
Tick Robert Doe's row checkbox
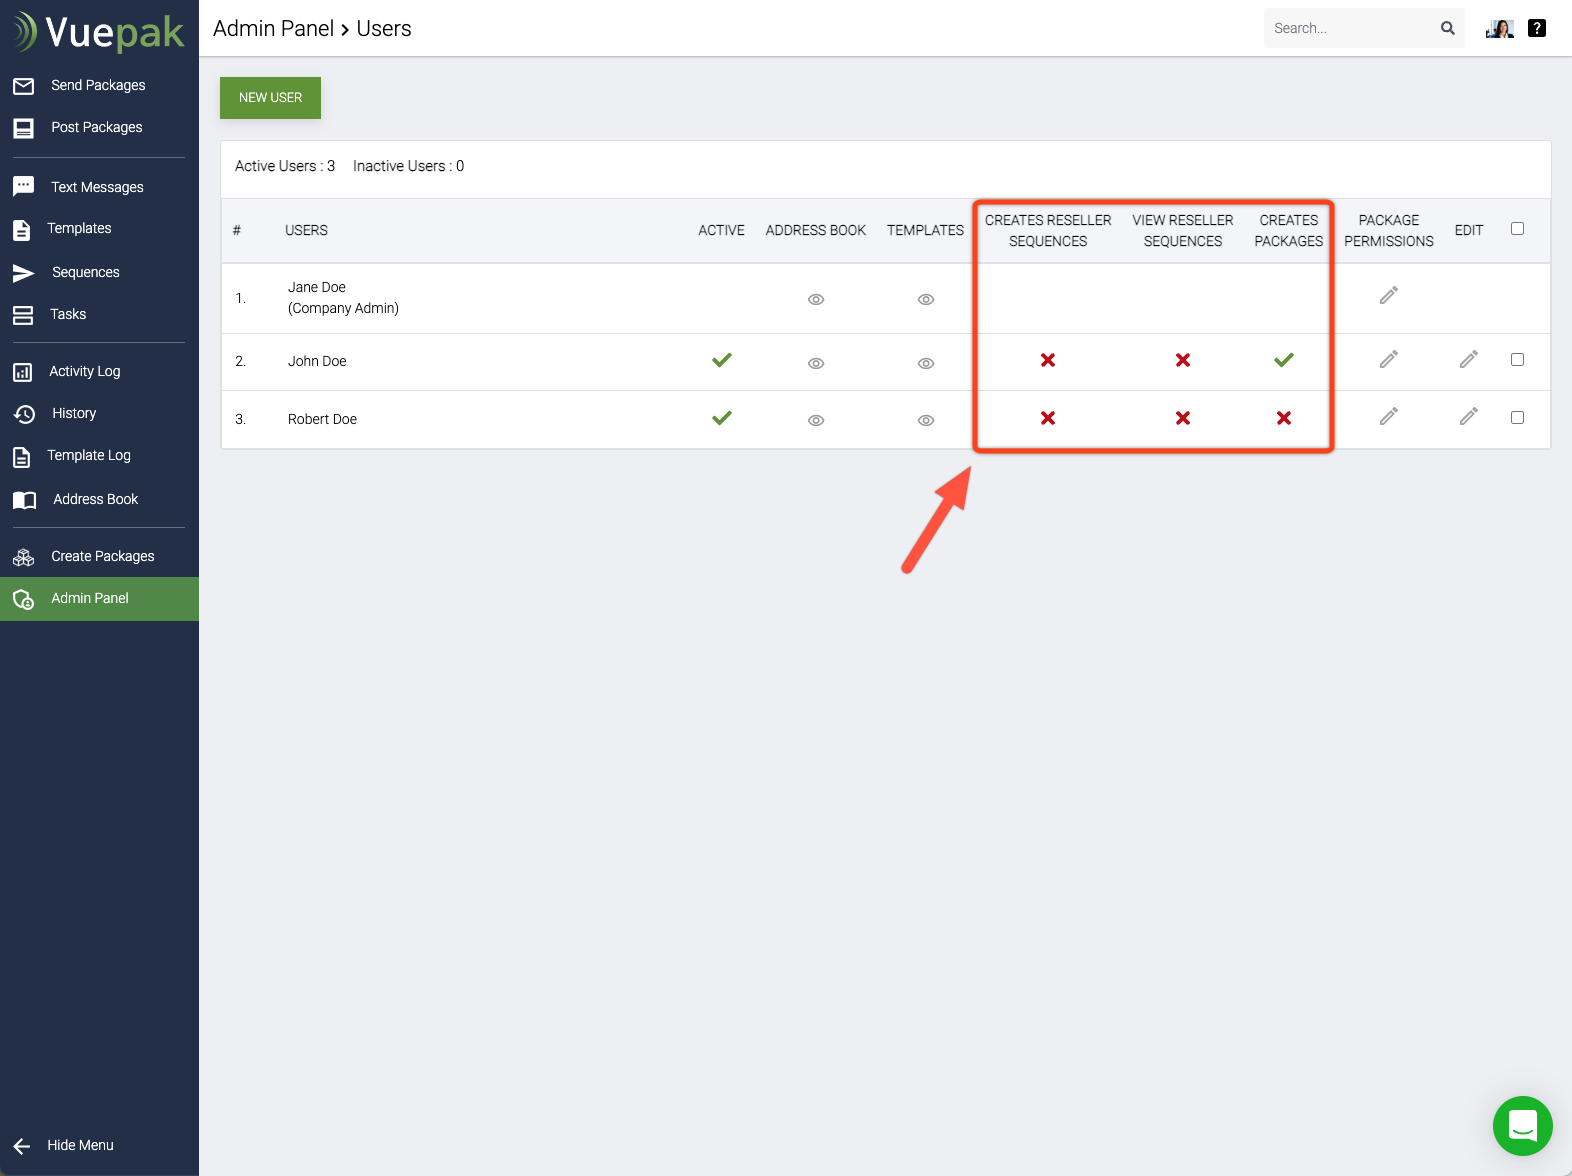pos(1517,418)
